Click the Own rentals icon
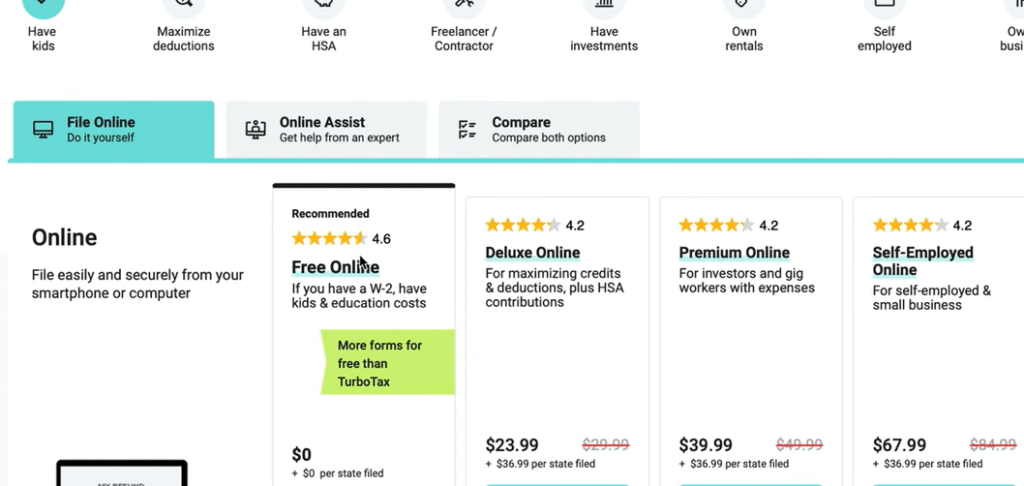 point(744,6)
